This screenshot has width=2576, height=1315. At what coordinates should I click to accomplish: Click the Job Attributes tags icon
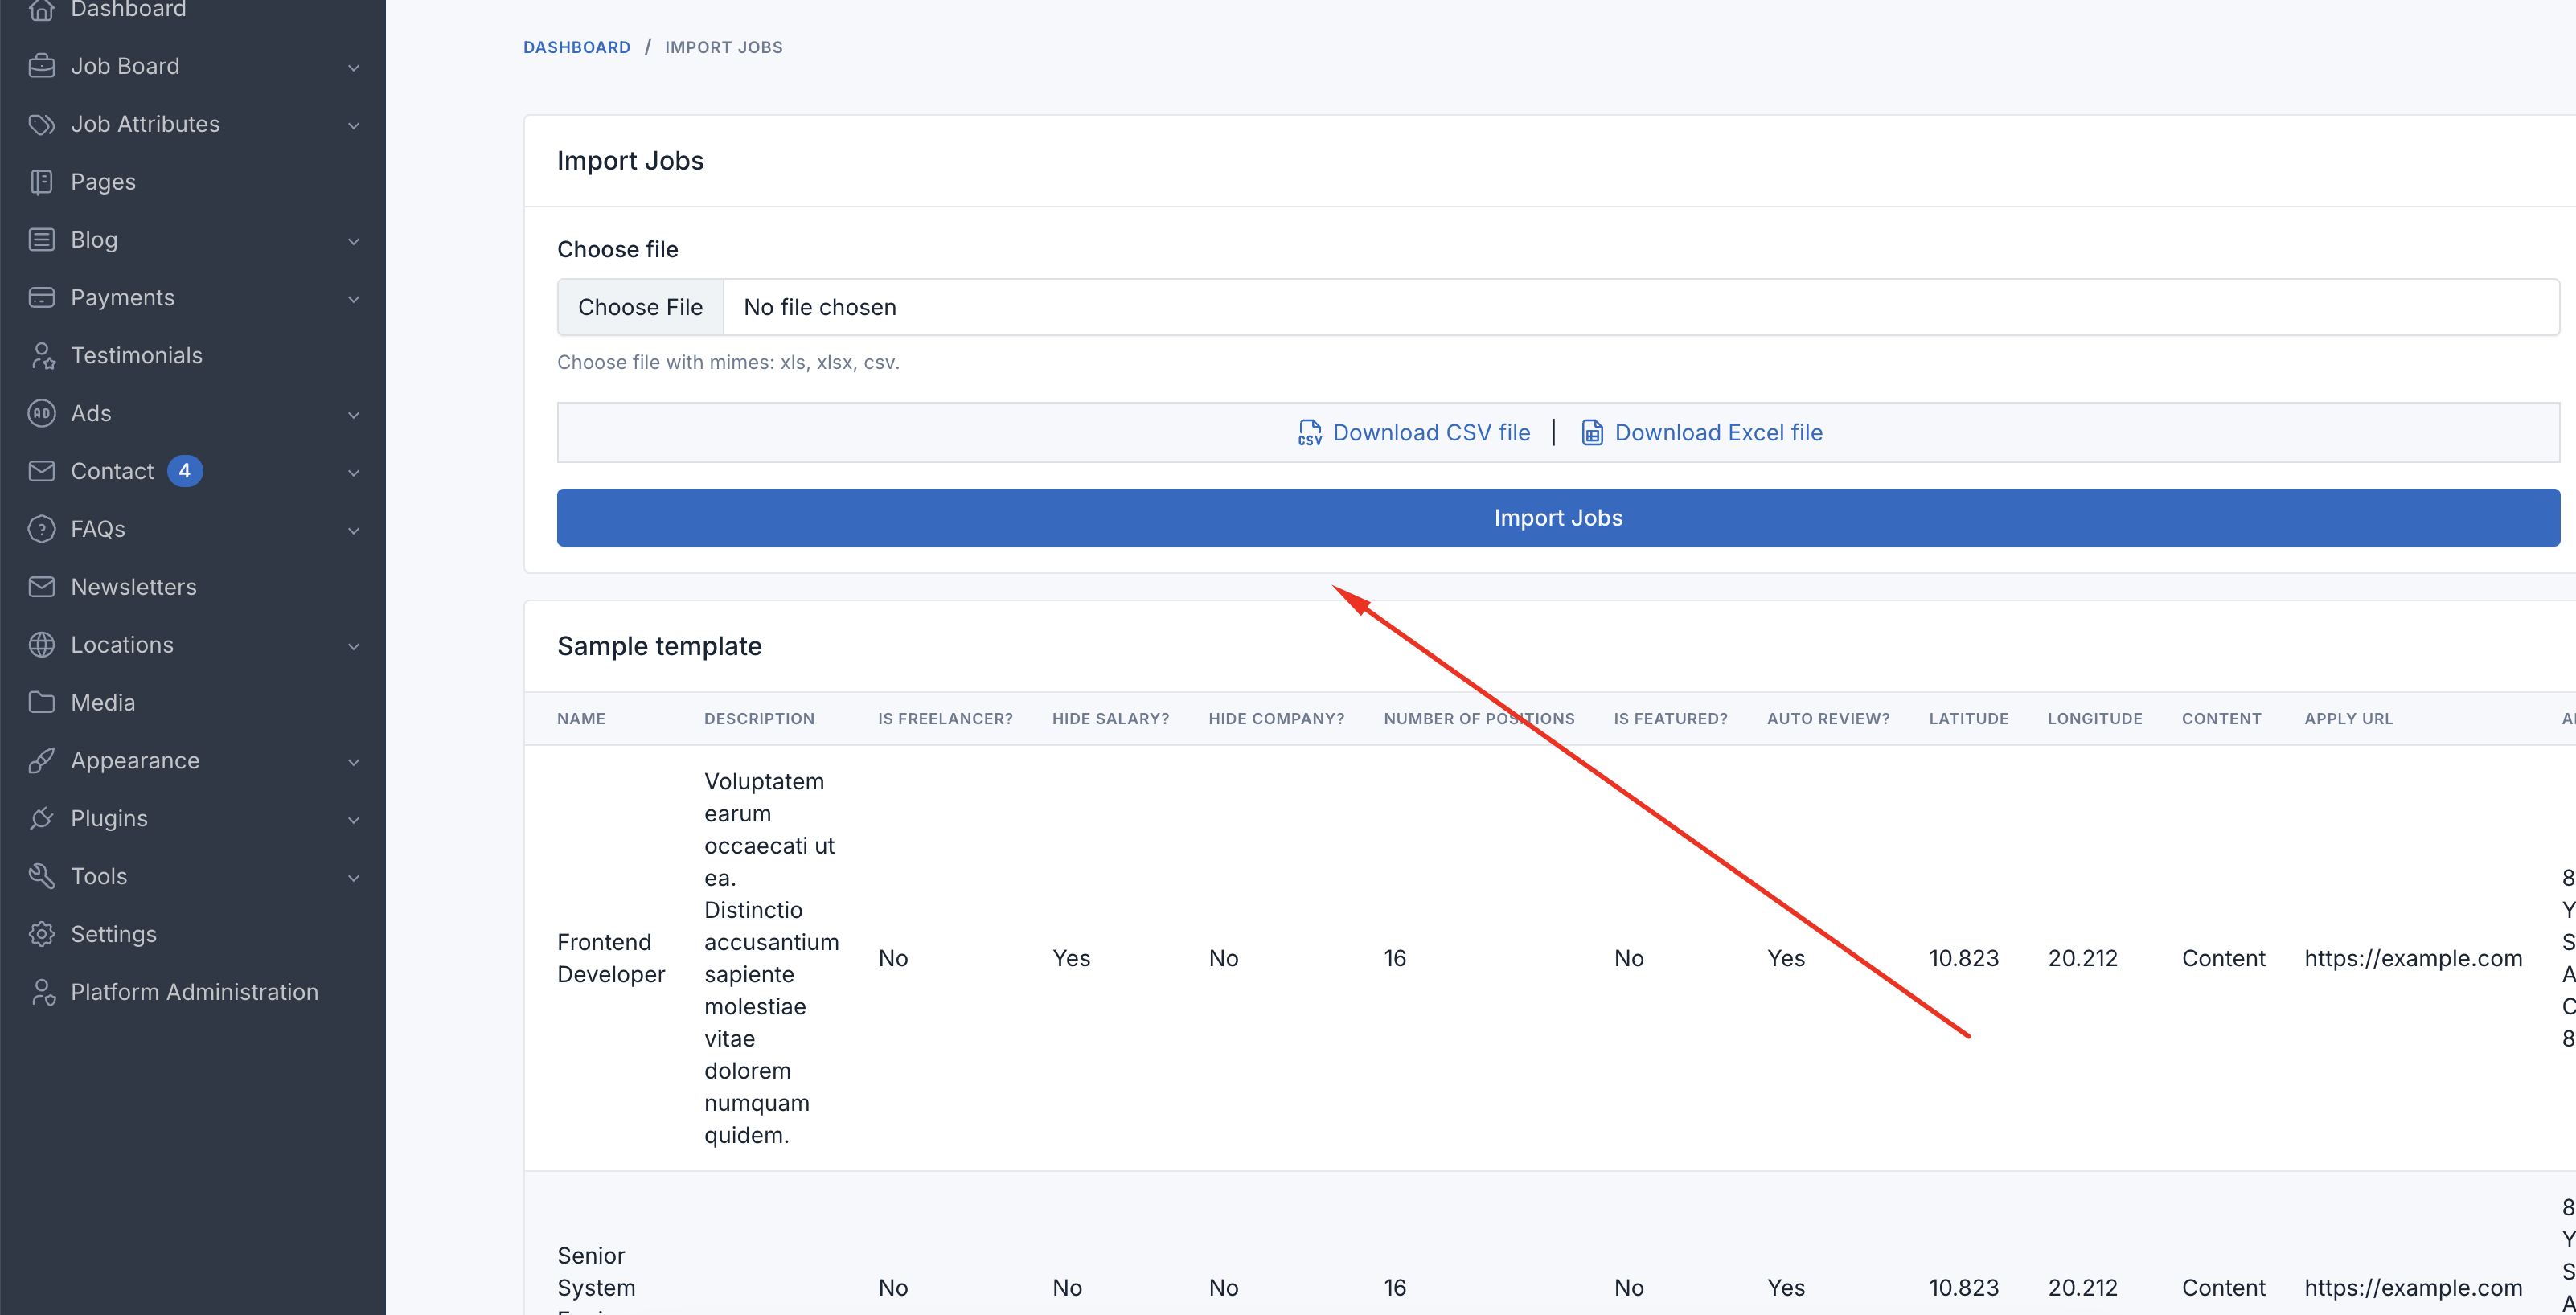point(41,124)
